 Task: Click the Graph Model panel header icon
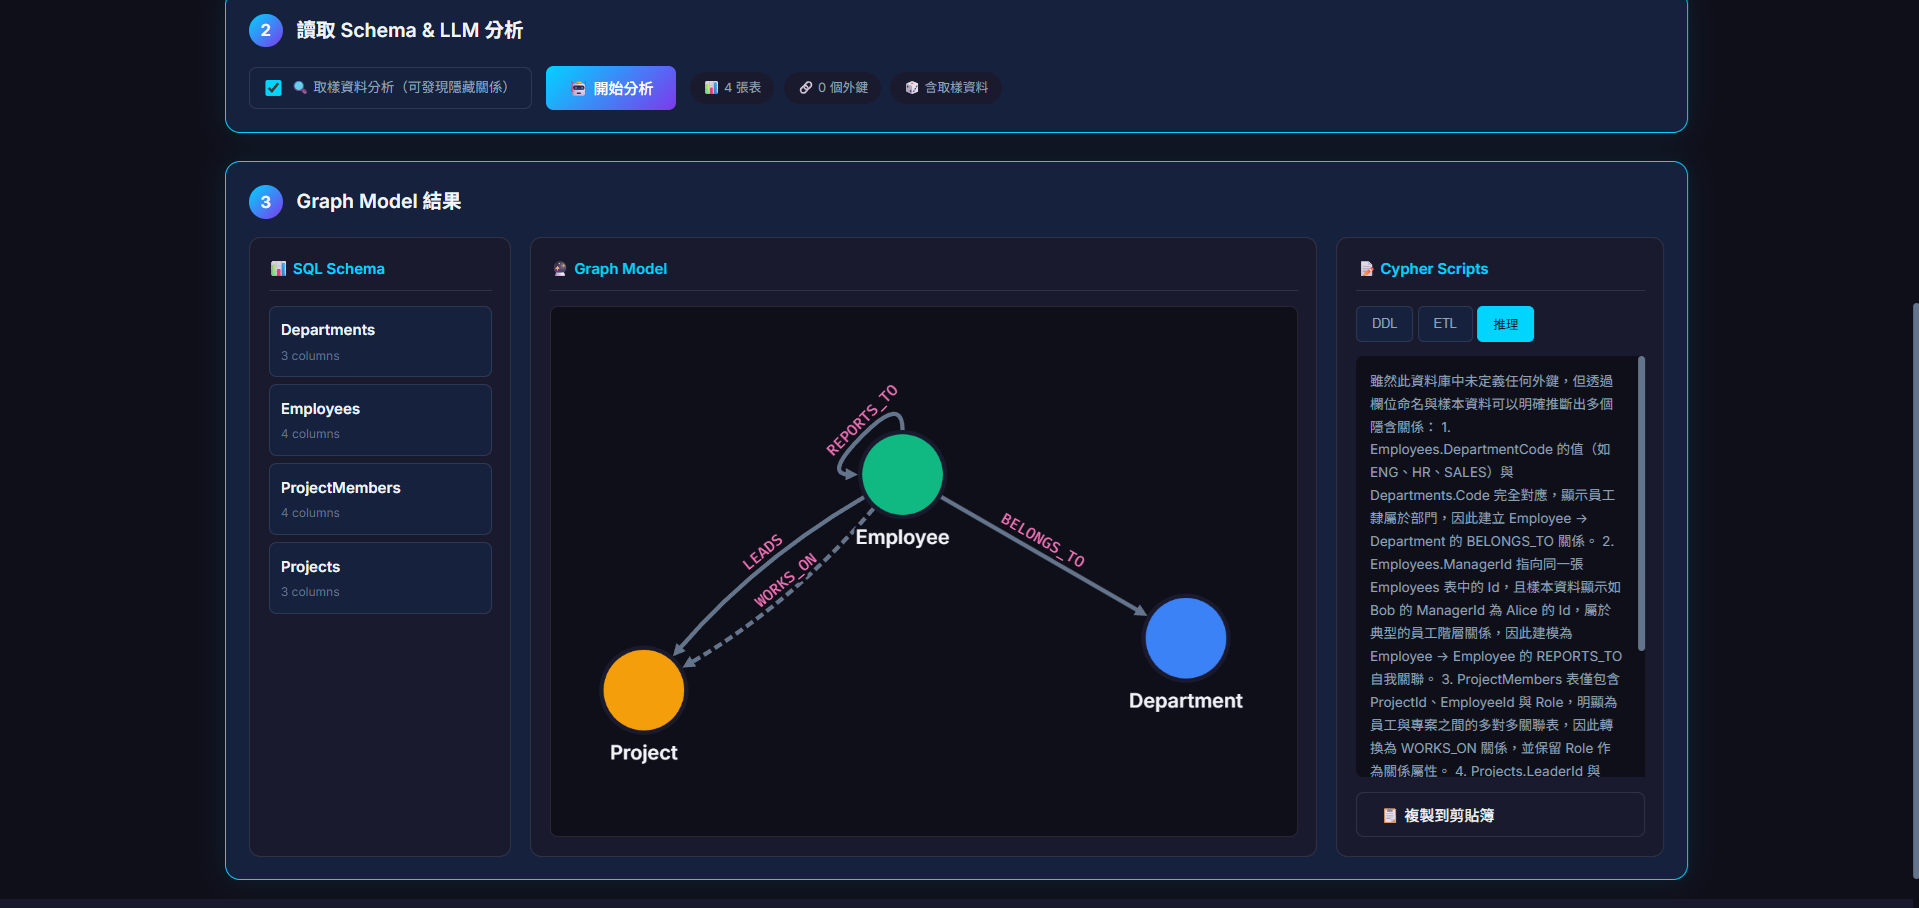point(560,269)
